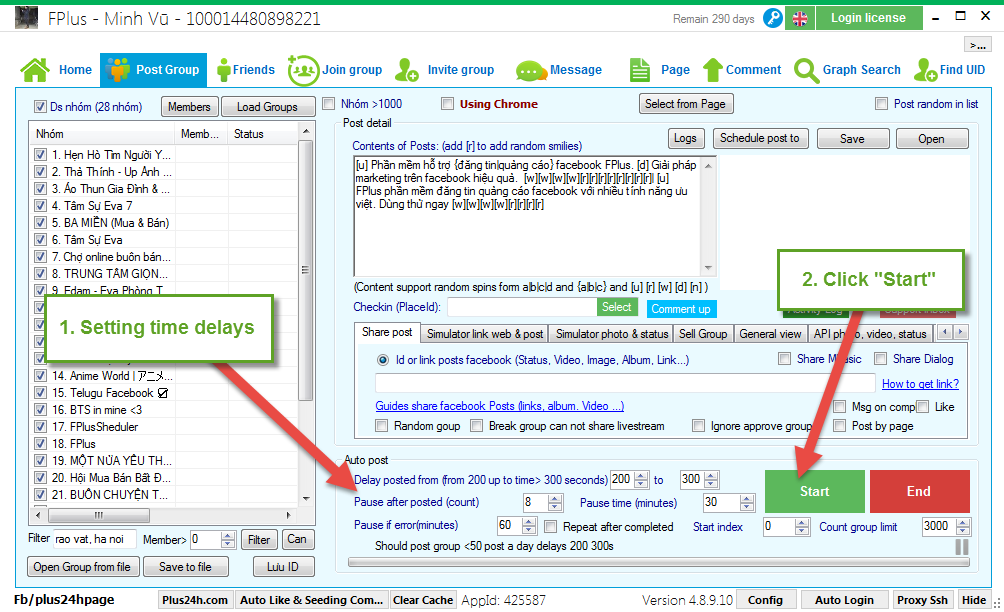Click the red End button
The width and height of the screenshot is (1004, 612).
click(919, 491)
